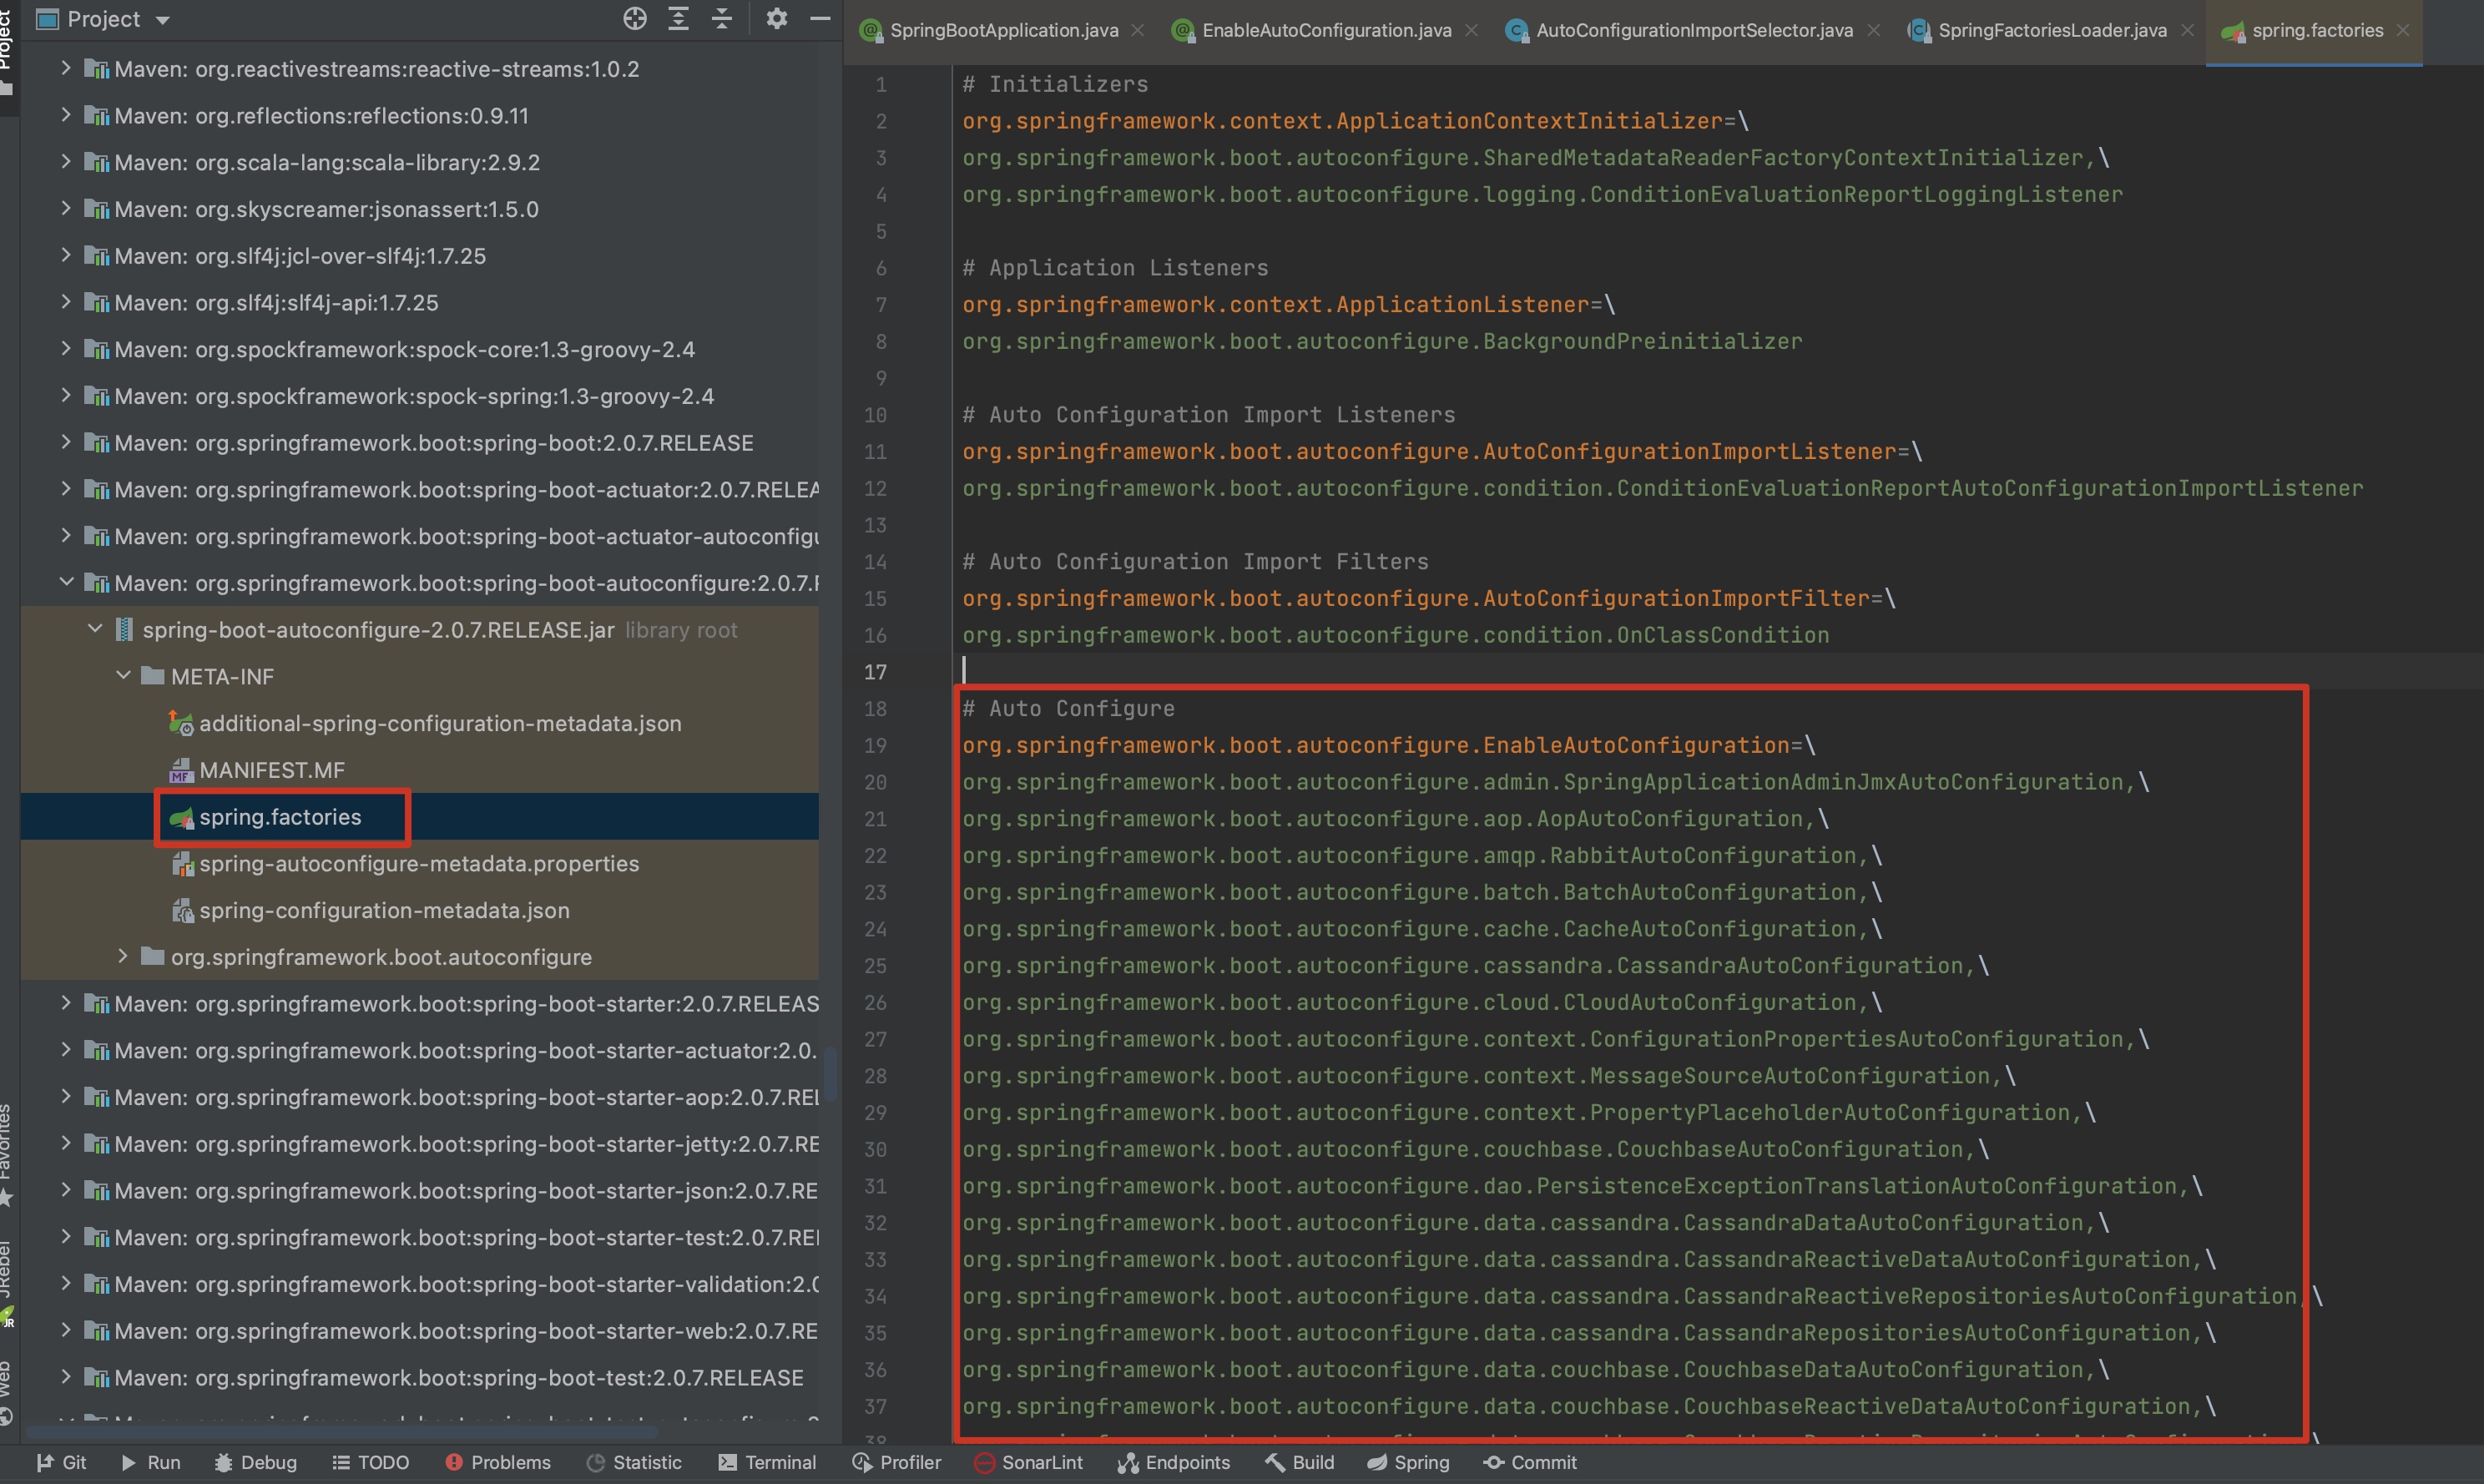Viewport: 2484px width, 1484px height.
Task: Collapse the META-INF folder
Action: click(123, 676)
